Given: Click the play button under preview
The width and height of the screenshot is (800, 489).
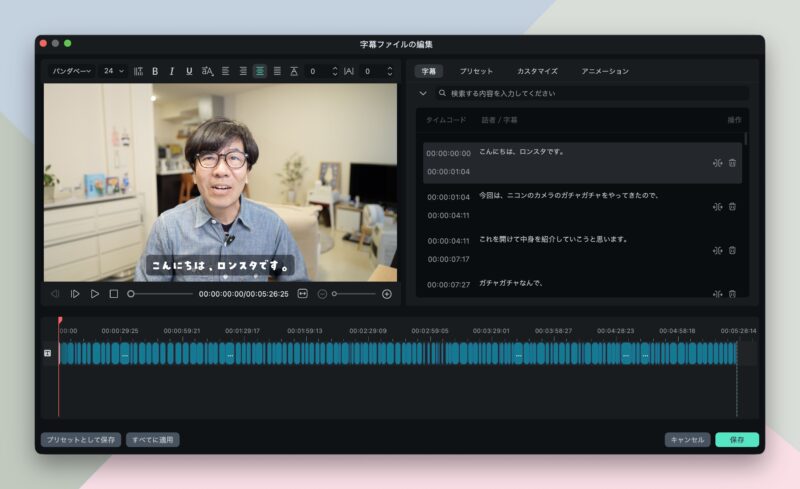Looking at the screenshot, I should 95,294.
